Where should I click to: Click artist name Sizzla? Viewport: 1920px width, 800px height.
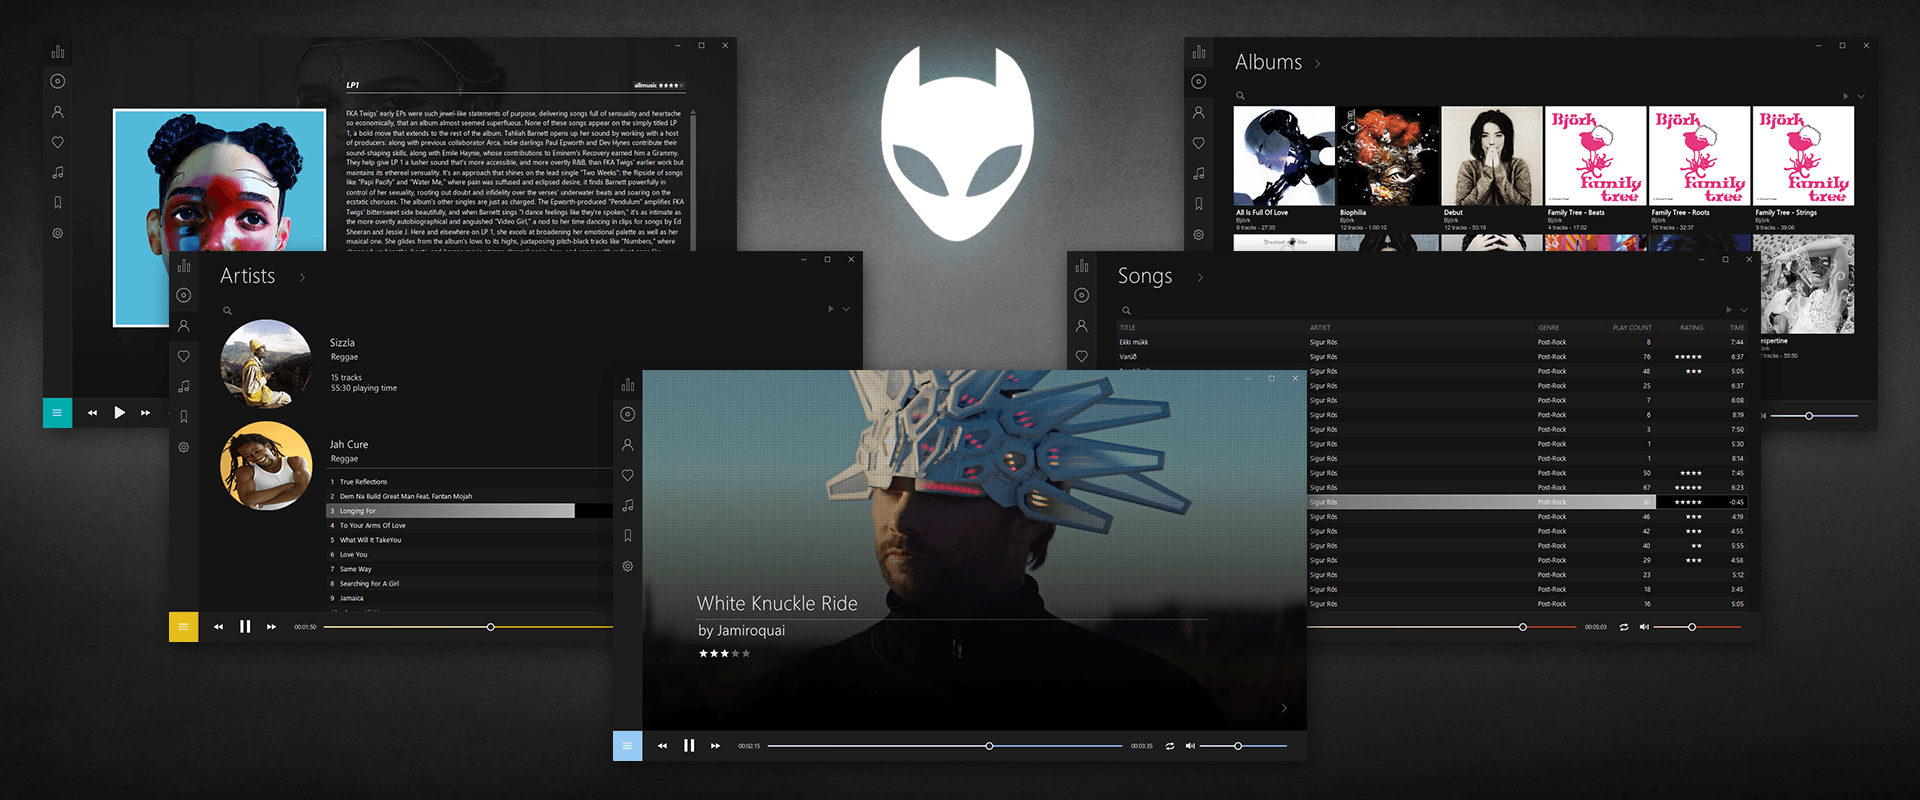(342, 343)
